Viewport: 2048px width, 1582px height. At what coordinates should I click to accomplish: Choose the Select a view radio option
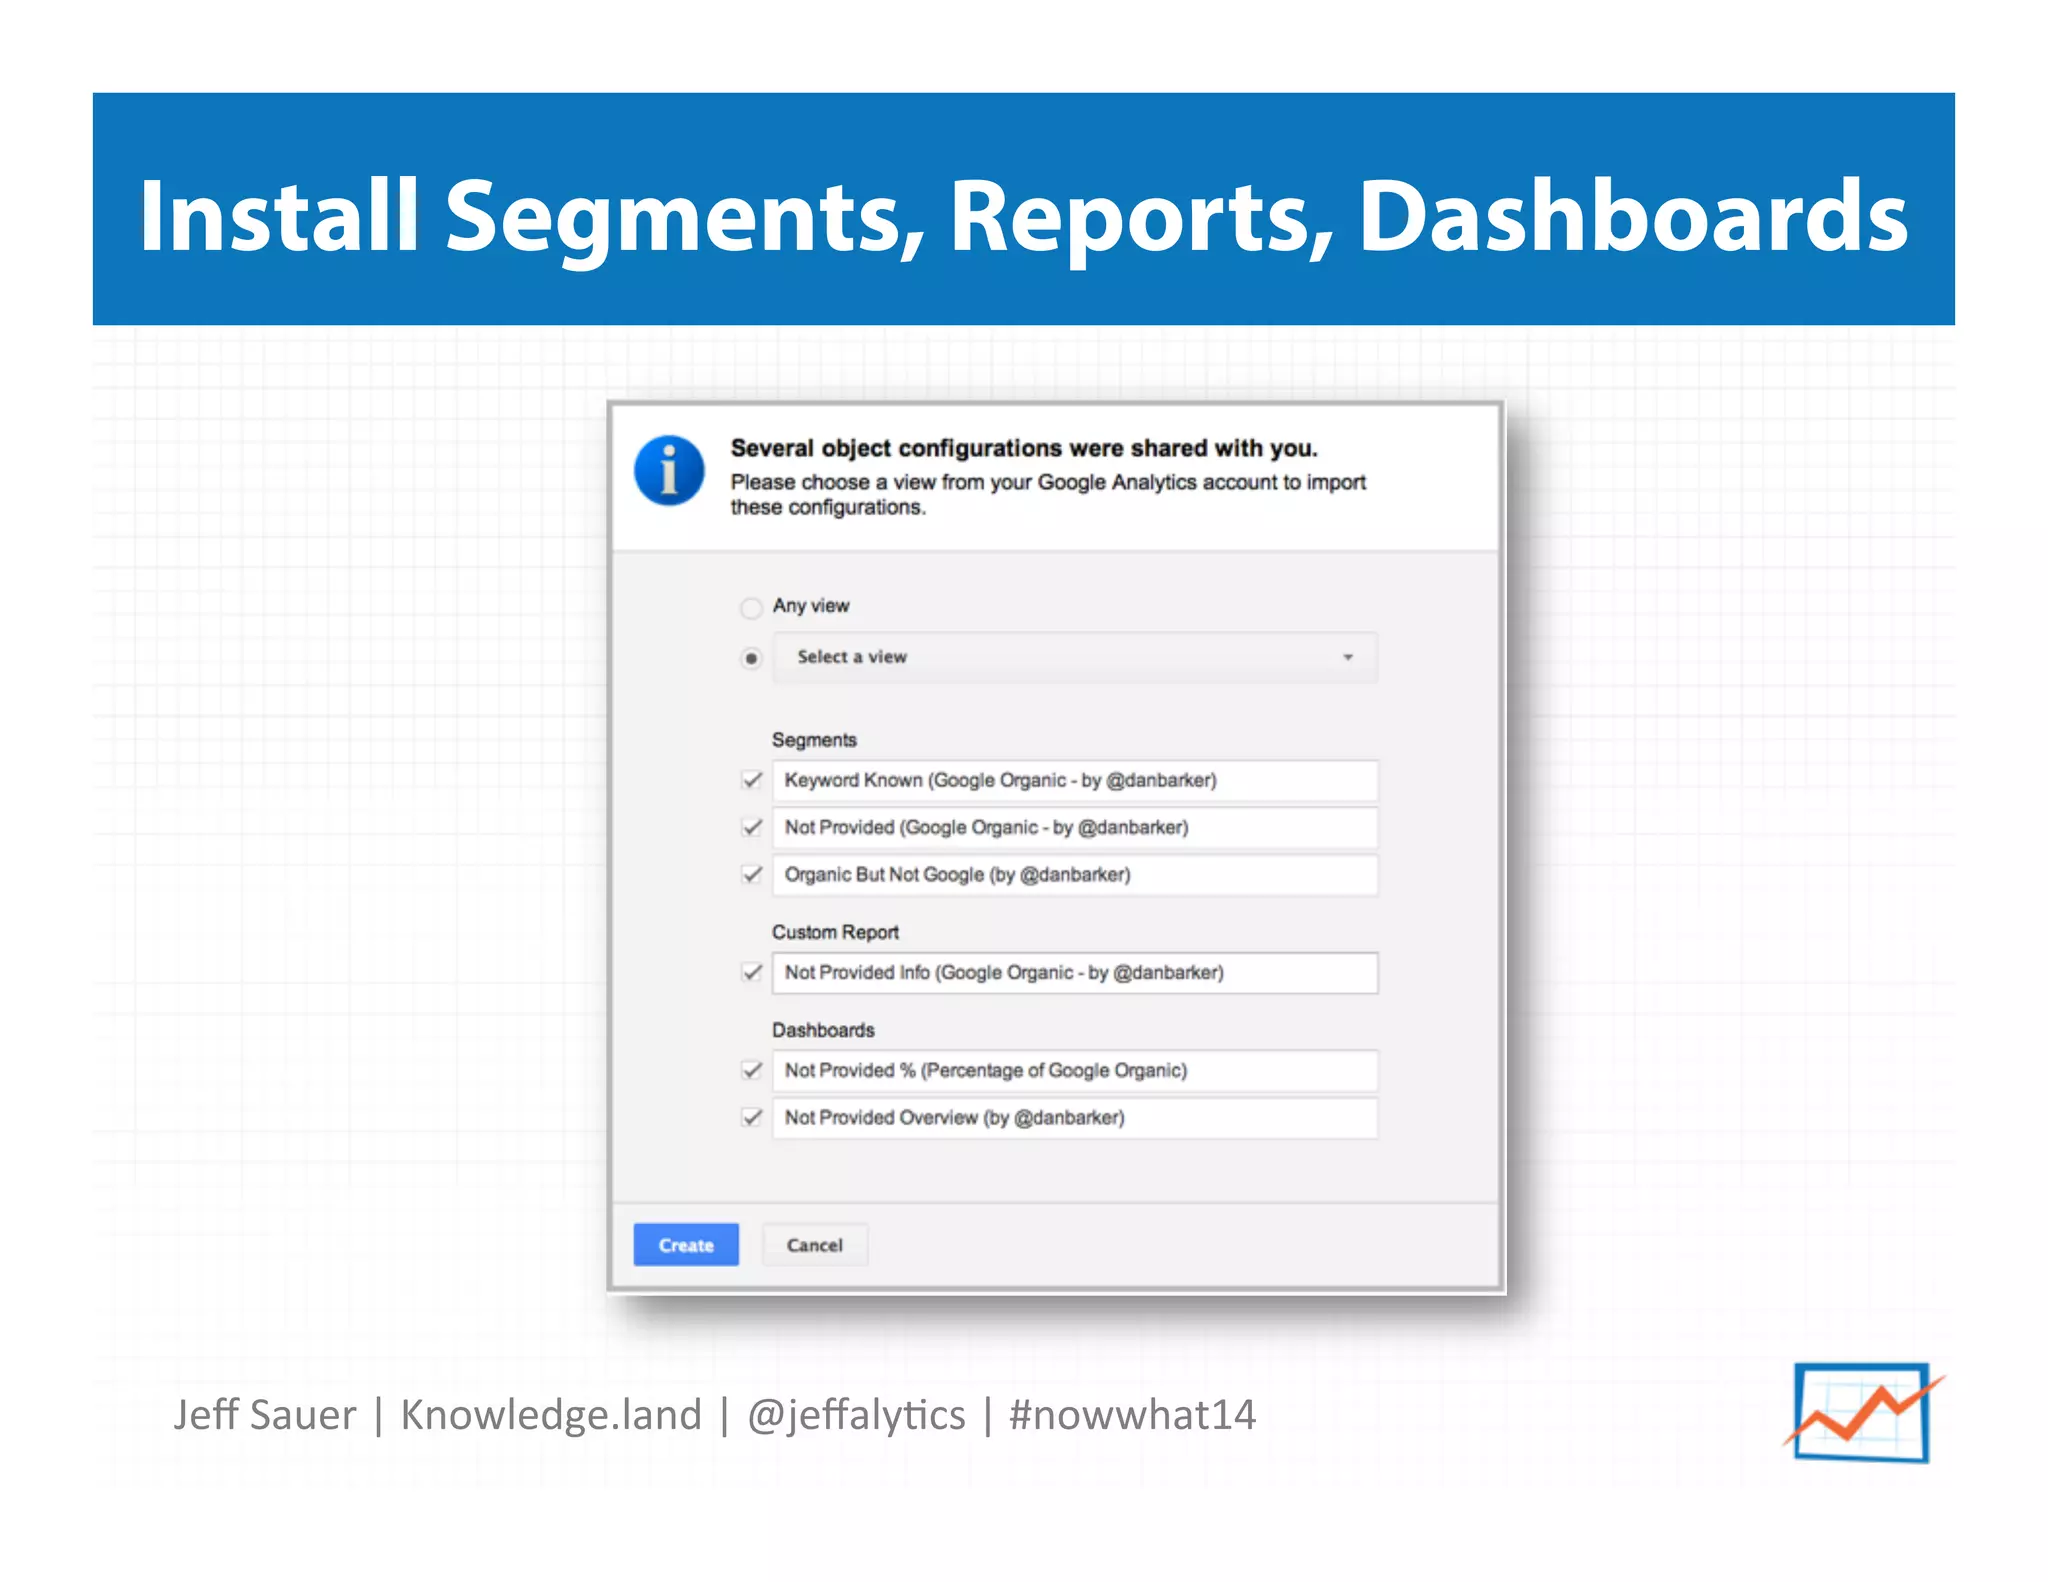[x=751, y=658]
